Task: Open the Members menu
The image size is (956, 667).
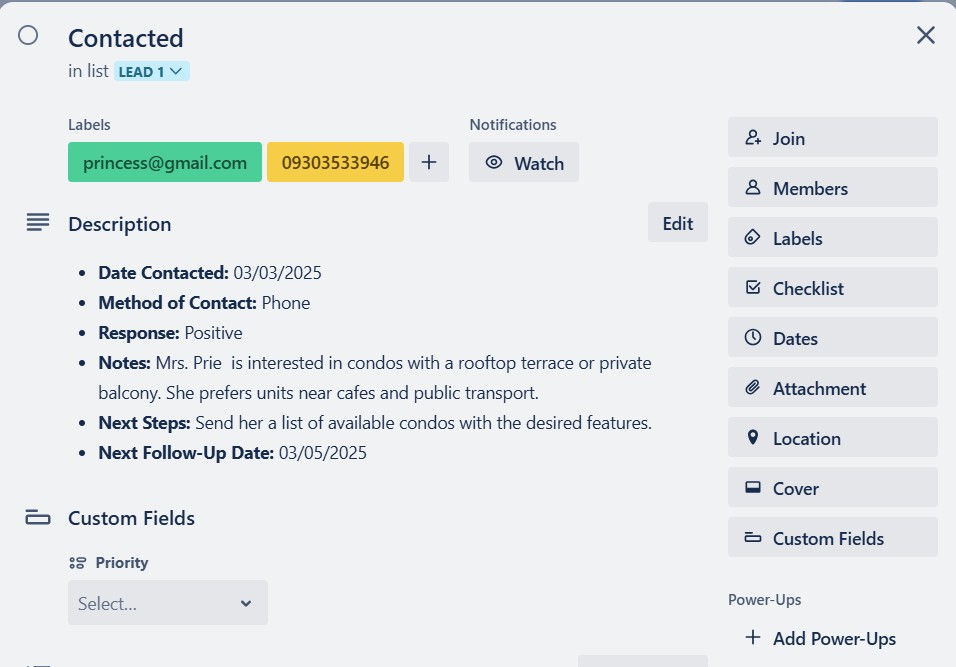Action: coord(832,188)
